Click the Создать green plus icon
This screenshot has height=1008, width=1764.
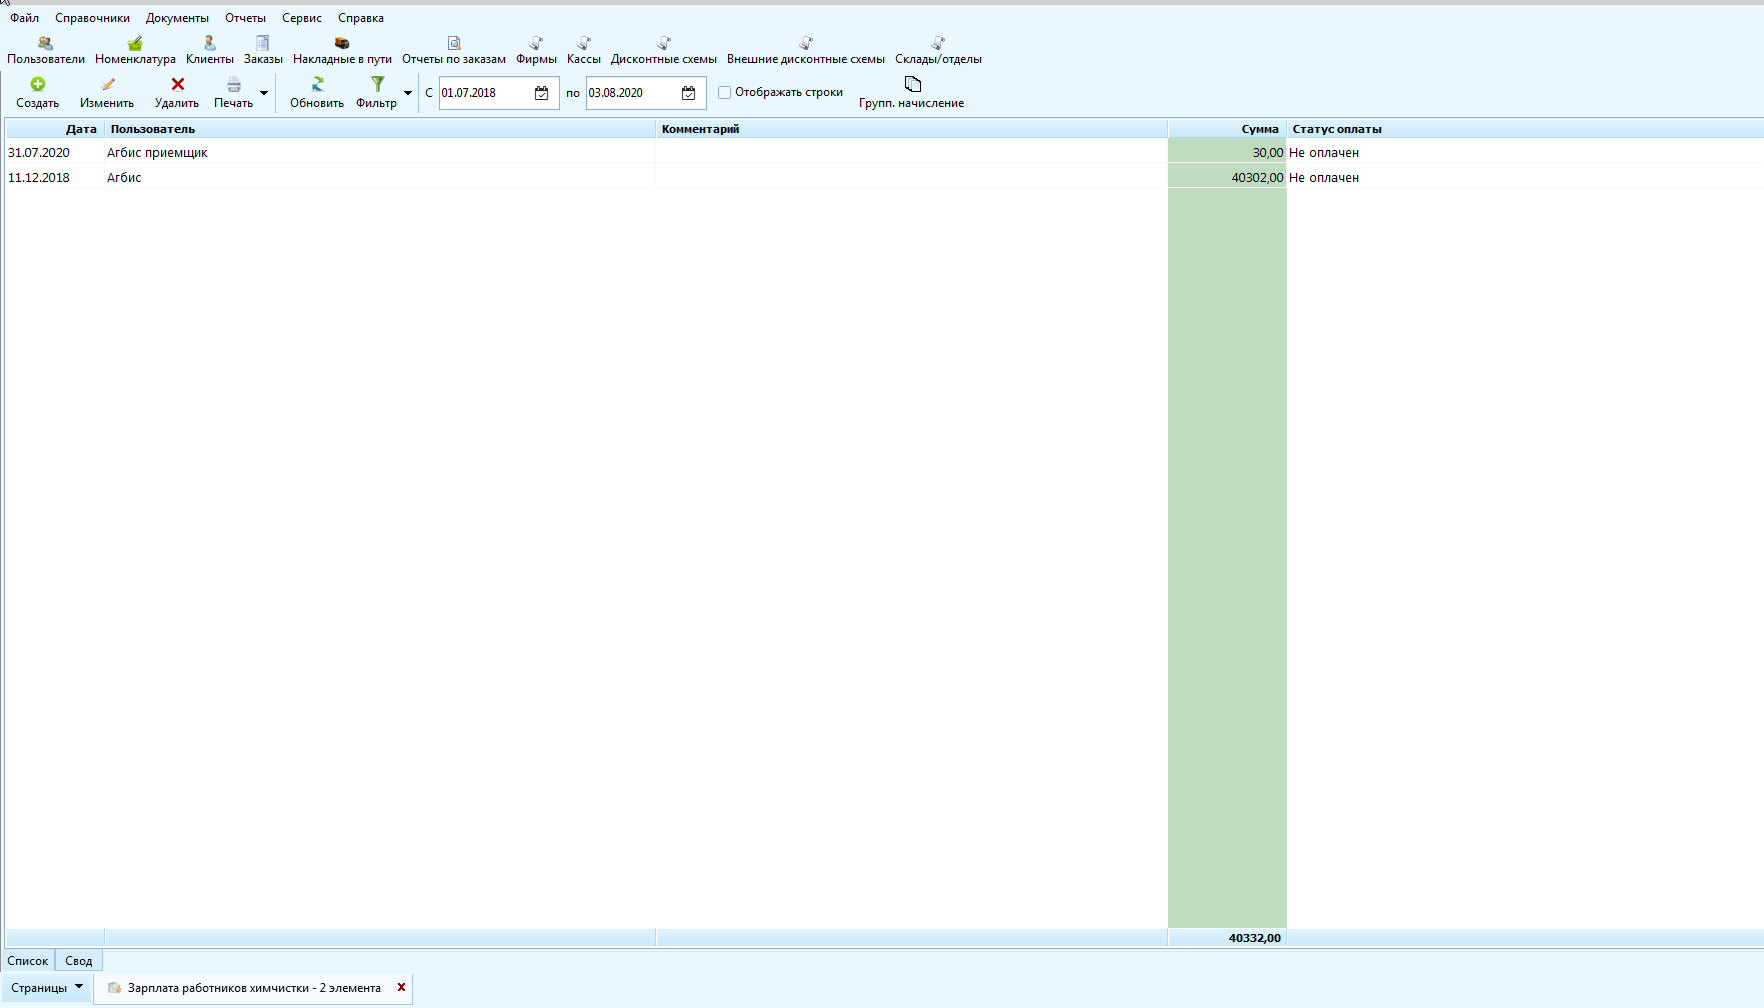coord(38,84)
